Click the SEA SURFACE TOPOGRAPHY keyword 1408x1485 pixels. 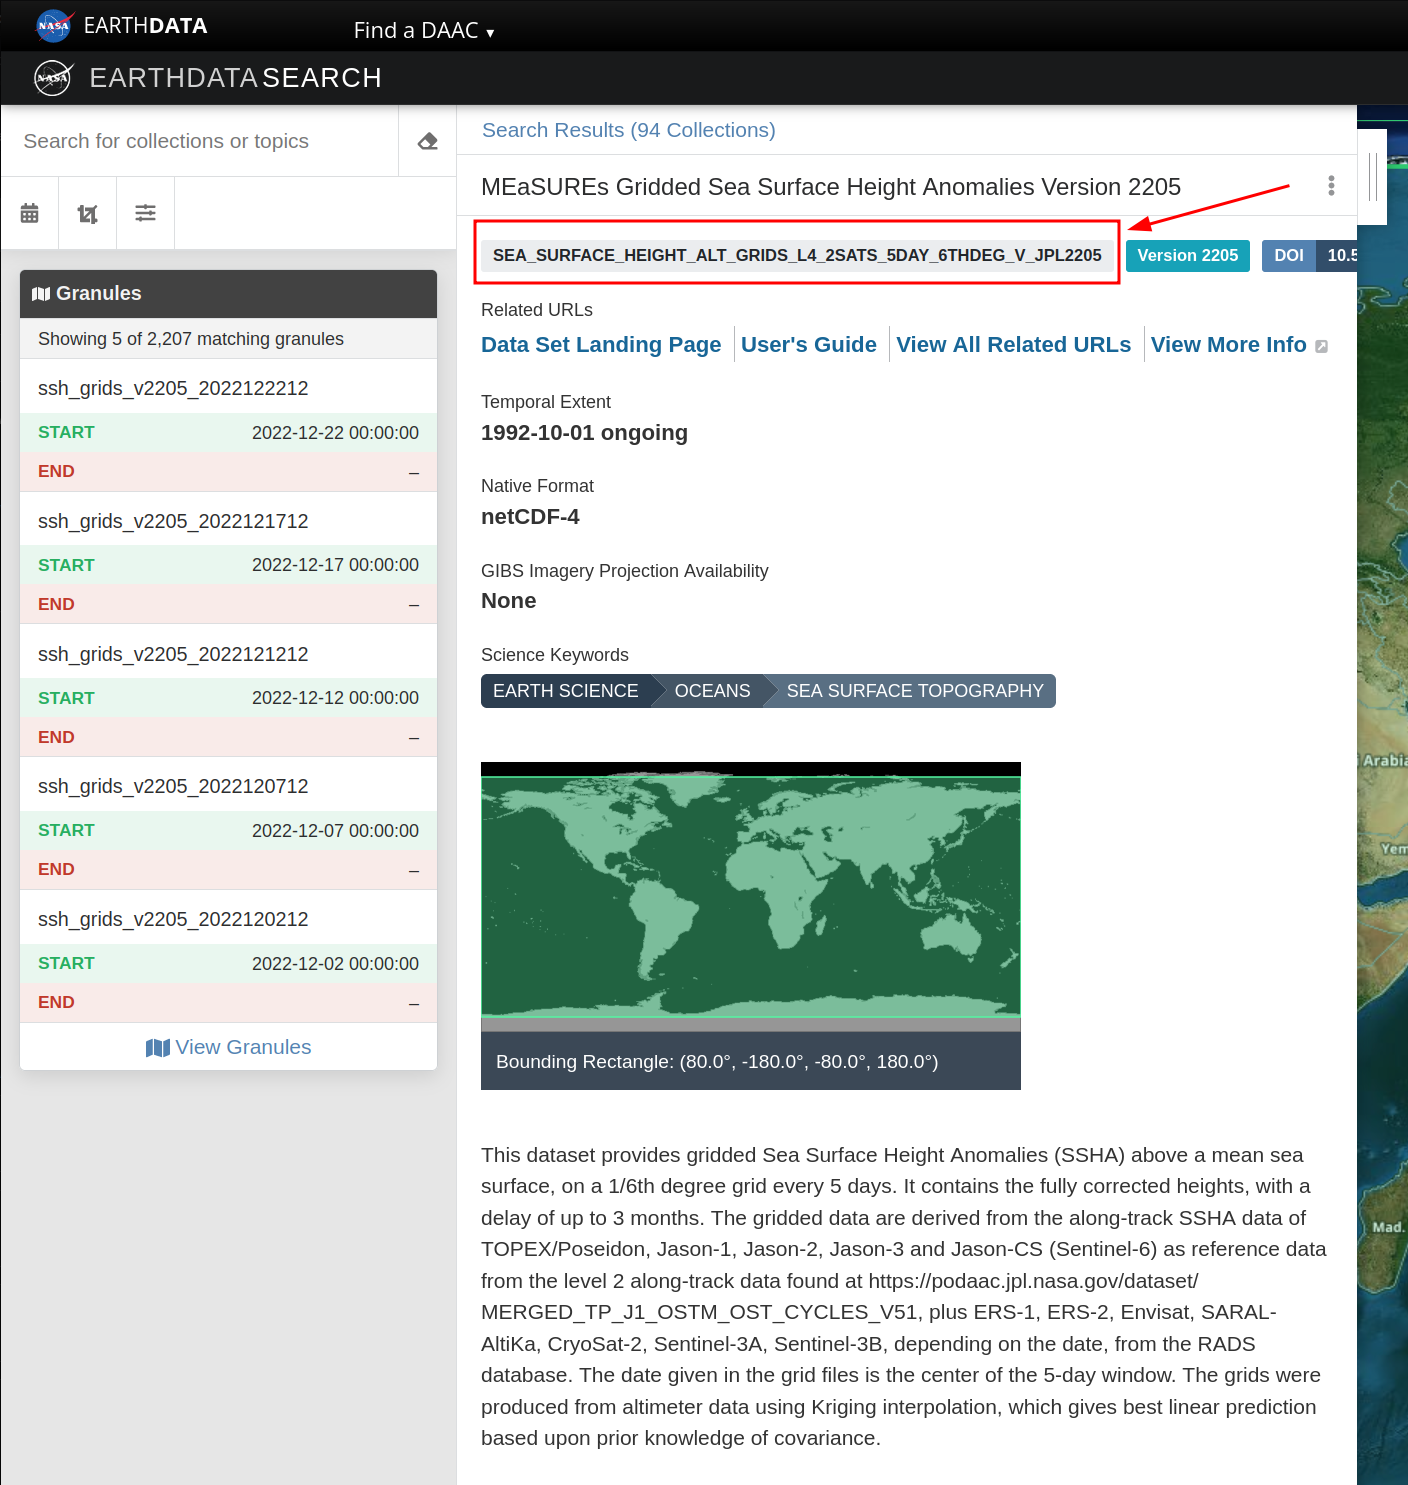(914, 691)
